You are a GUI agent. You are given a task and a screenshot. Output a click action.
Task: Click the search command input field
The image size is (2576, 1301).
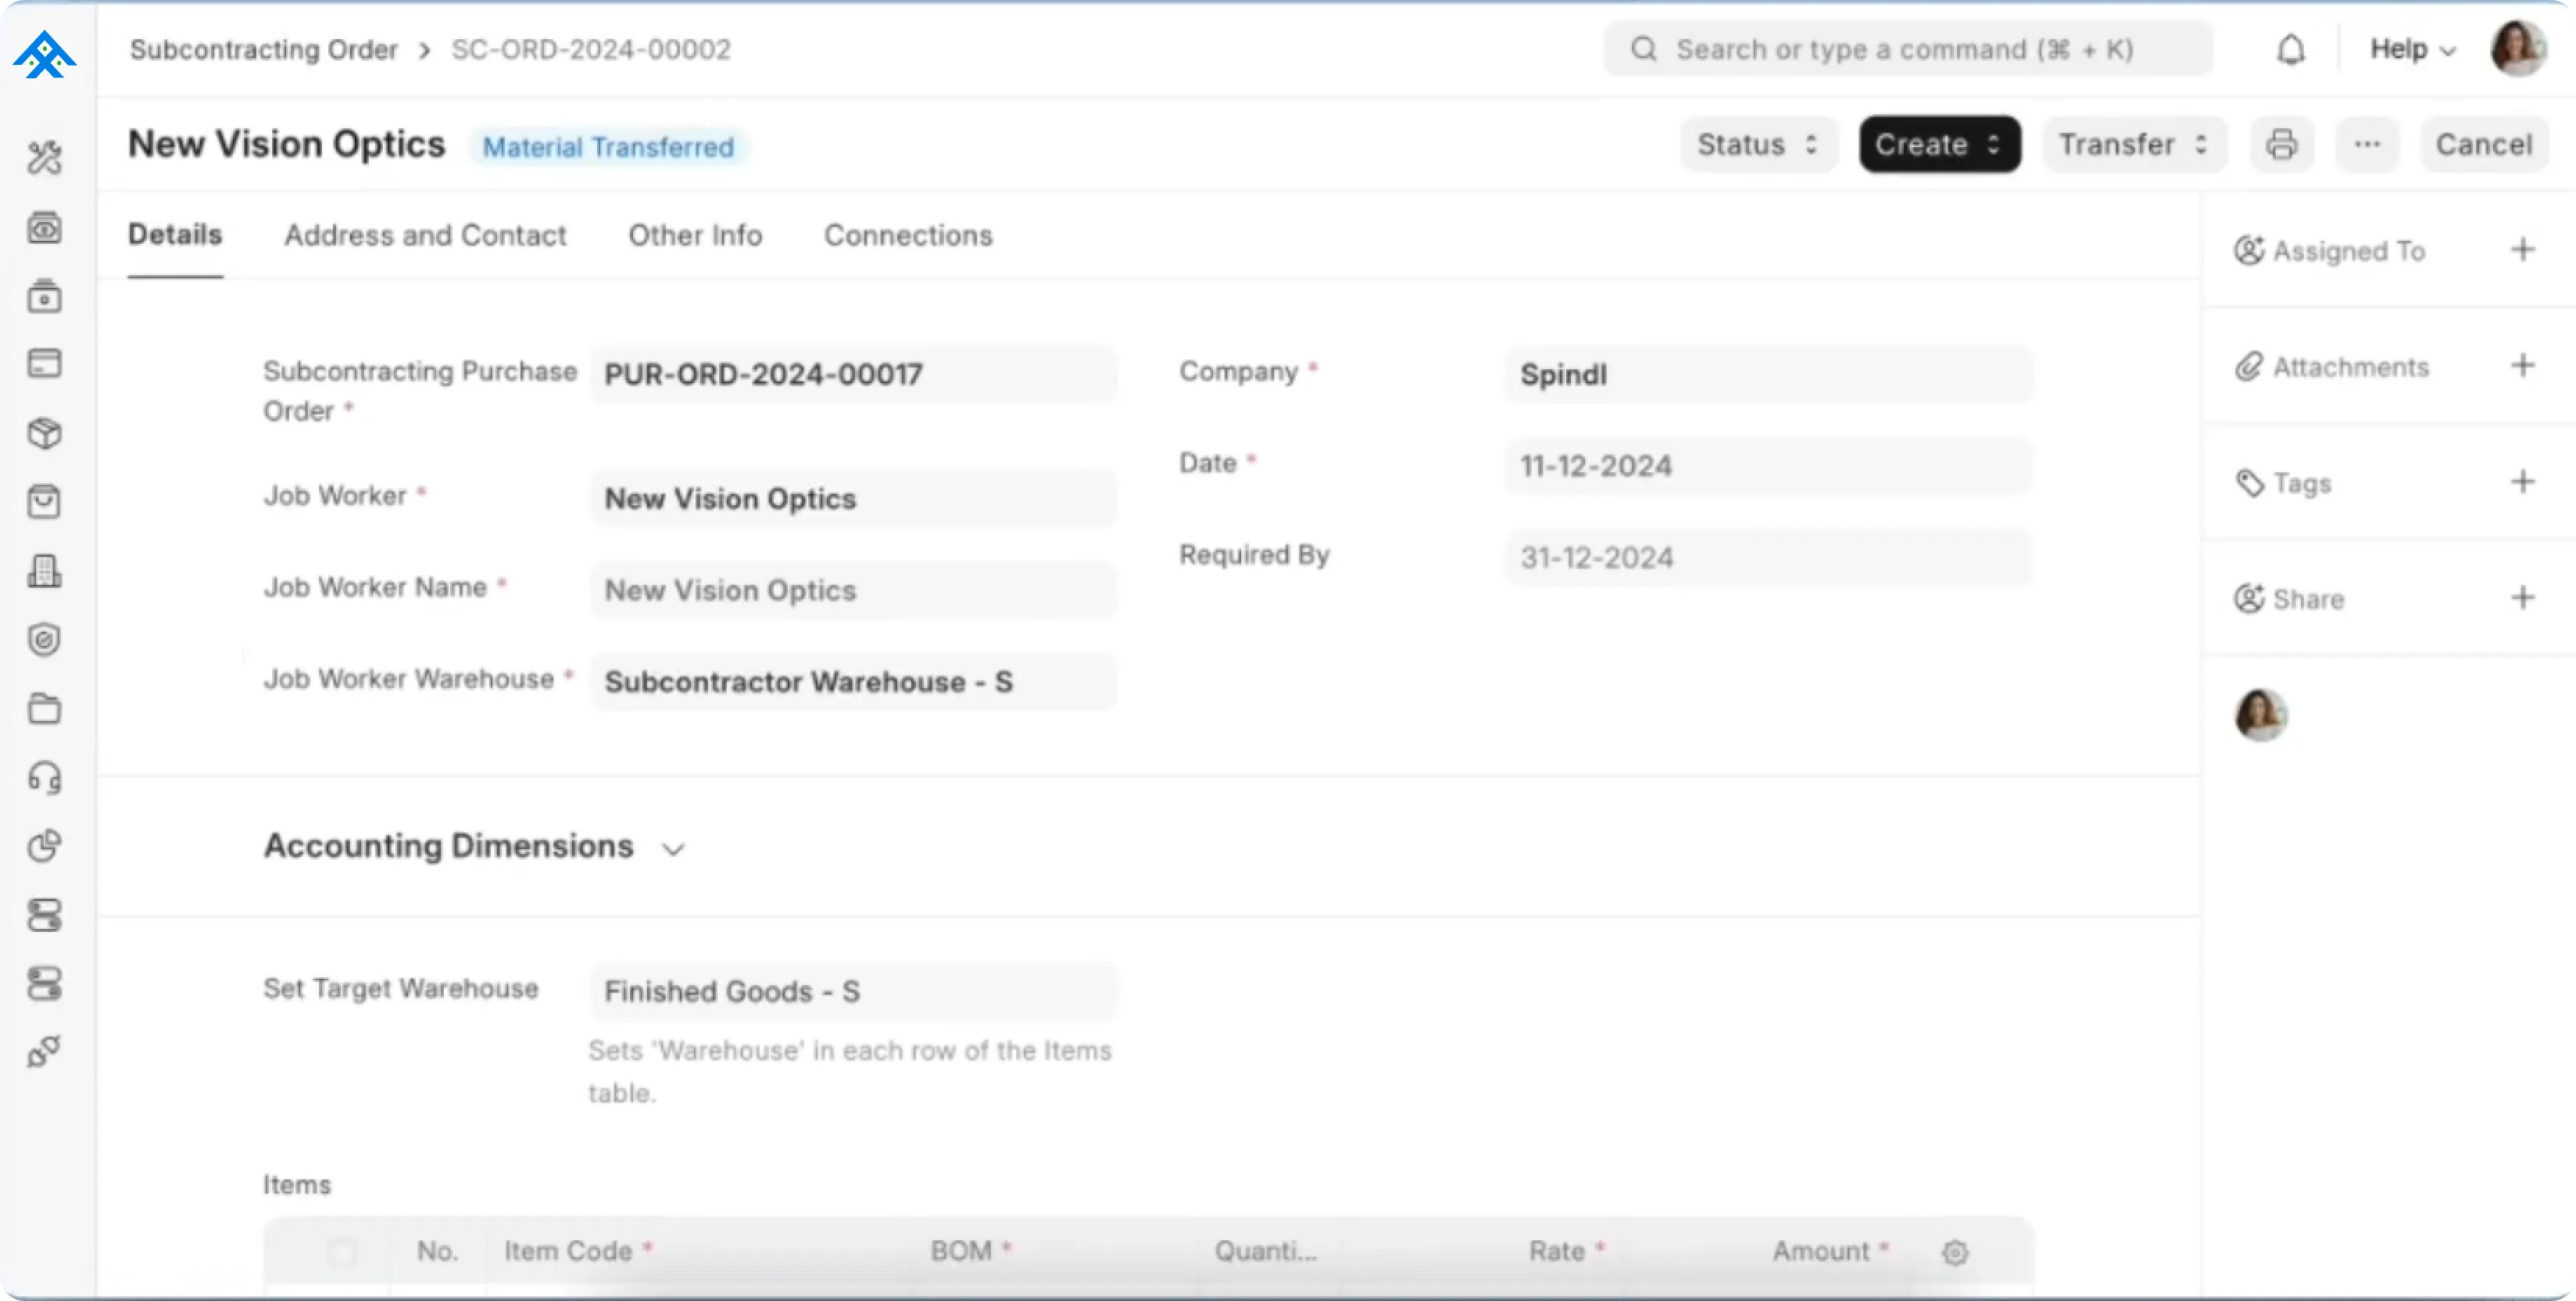(1905, 49)
